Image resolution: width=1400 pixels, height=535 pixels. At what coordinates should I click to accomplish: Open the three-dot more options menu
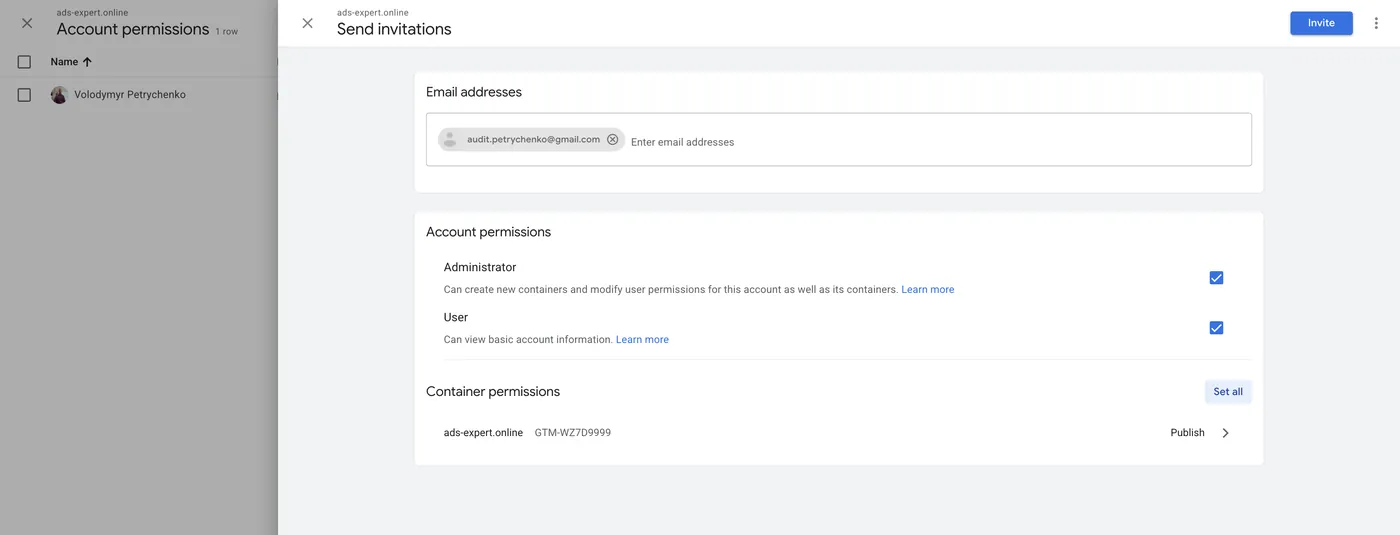[x=1377, y=23]
